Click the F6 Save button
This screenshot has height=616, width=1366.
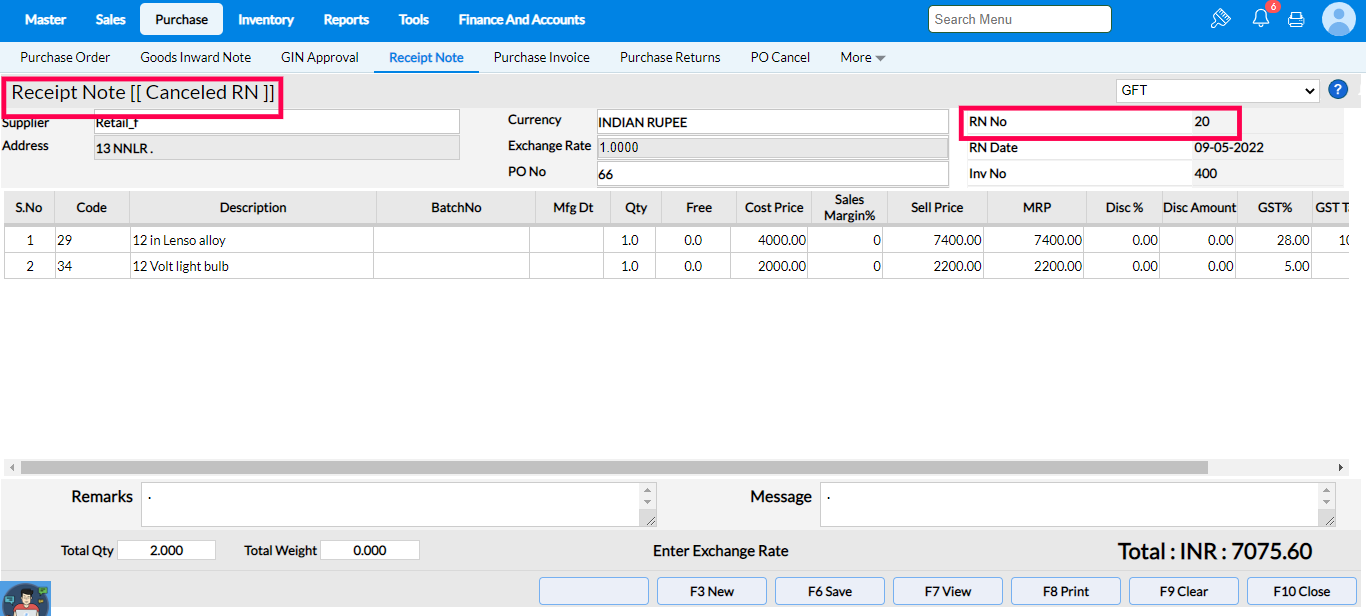coord(830,591)
